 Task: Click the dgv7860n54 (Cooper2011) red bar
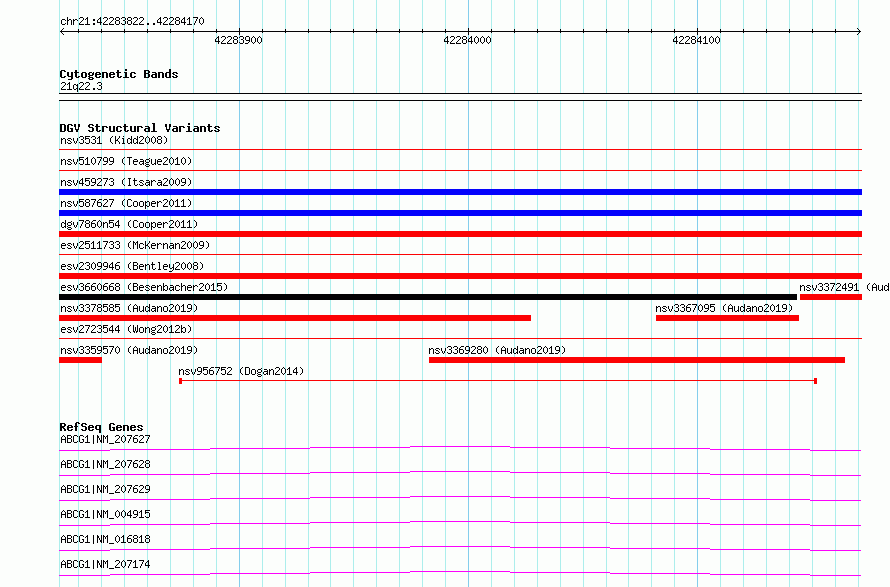460,234
